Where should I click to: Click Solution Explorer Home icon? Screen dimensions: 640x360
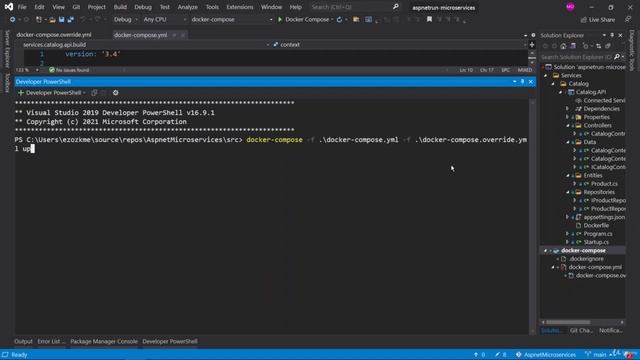click(563, 46)
